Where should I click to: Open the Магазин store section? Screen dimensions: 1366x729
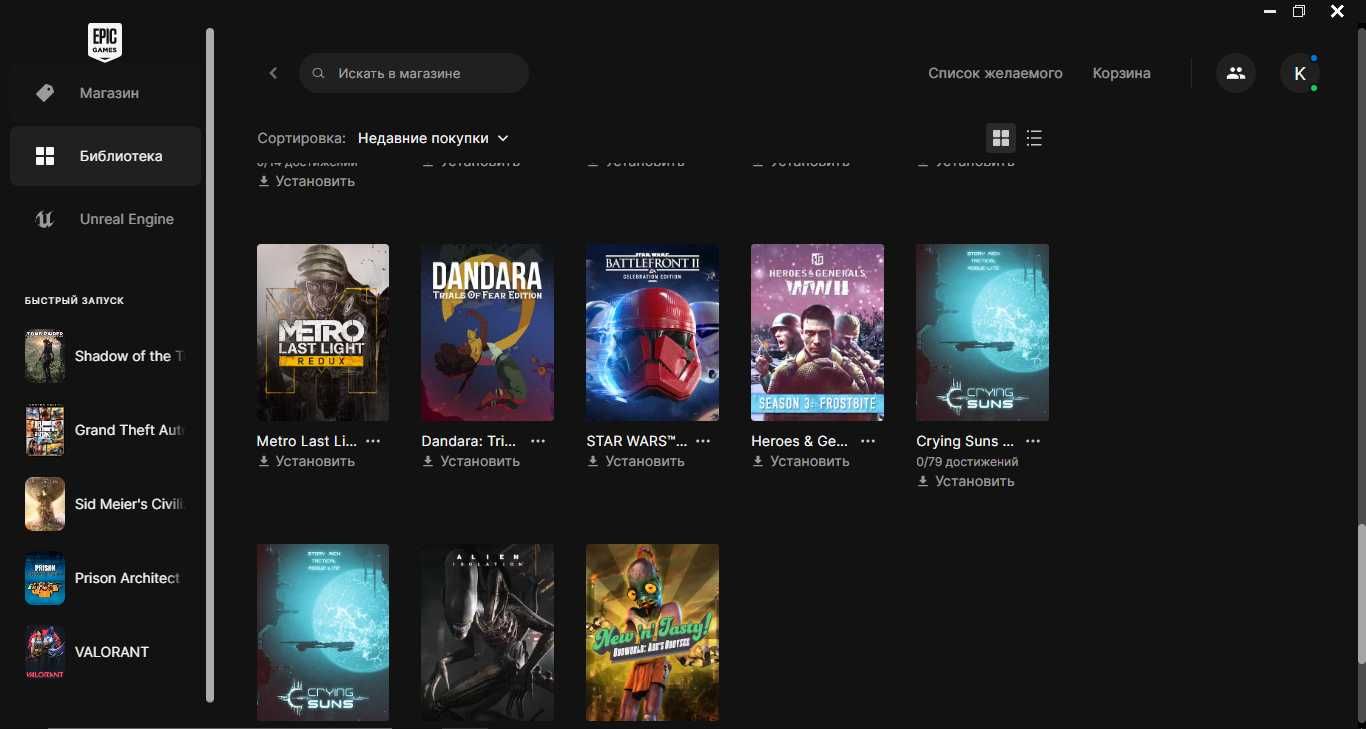(x=105, y=93)
